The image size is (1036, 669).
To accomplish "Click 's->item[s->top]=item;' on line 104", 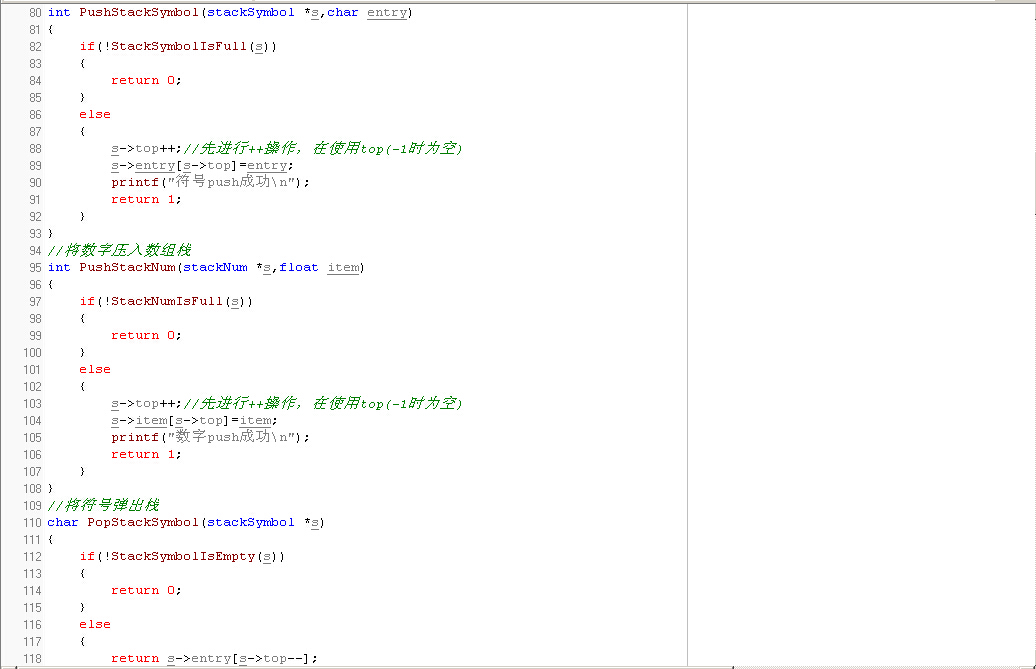I will pyautogui.click(x=194, y=421).
